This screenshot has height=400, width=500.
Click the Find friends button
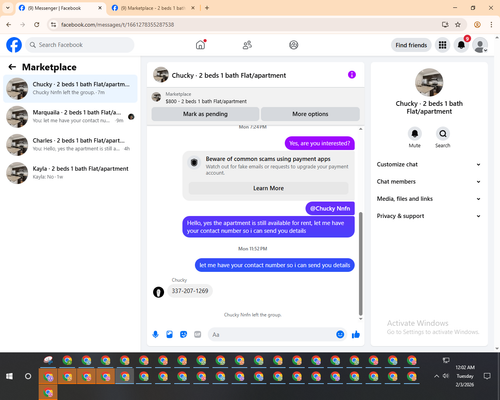[411, 45]
